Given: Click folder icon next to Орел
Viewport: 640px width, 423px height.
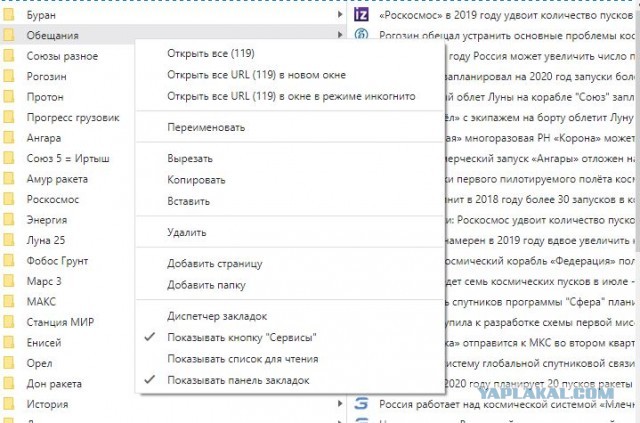Looking at the screenshot, I should coord(9,363).
